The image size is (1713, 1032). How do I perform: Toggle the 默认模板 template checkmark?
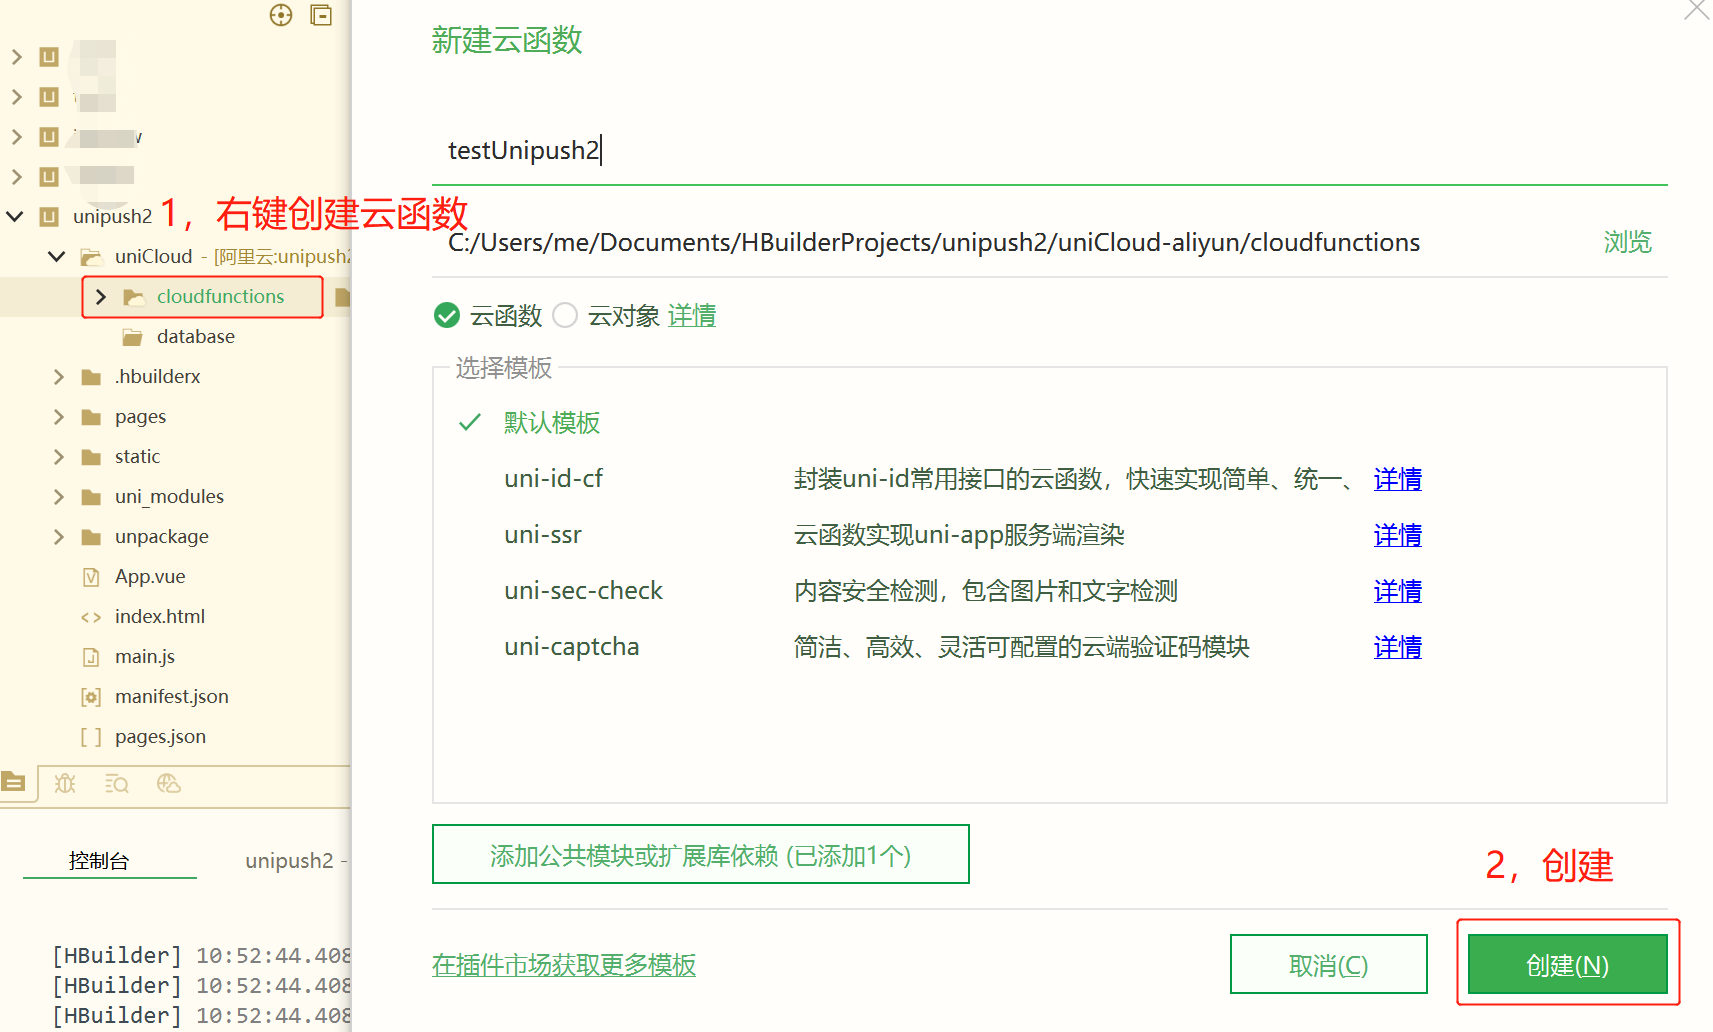pos(468,422)
